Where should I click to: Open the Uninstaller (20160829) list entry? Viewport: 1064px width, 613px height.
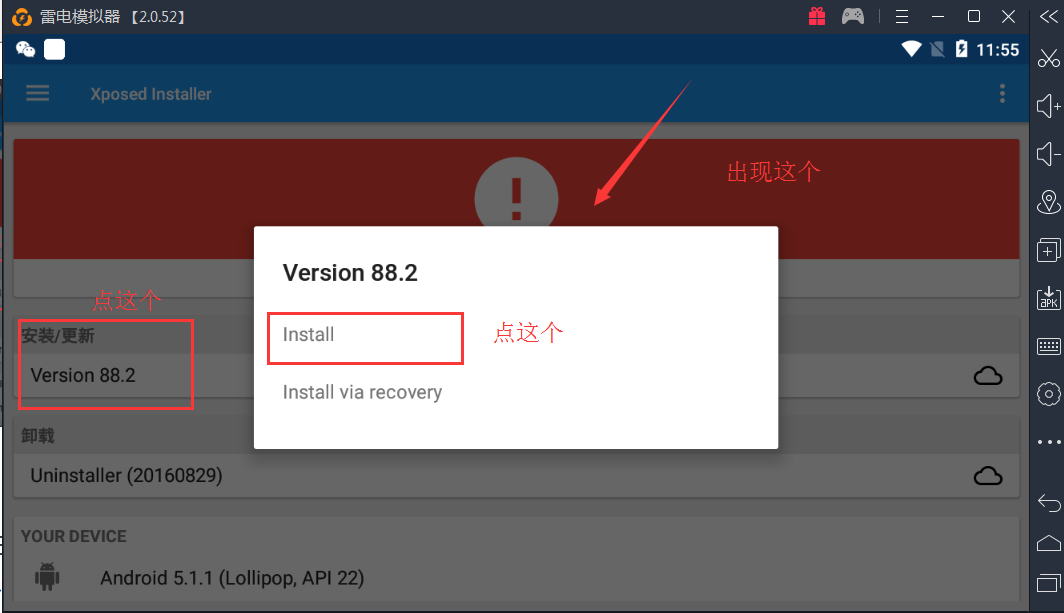click(126, 476)
